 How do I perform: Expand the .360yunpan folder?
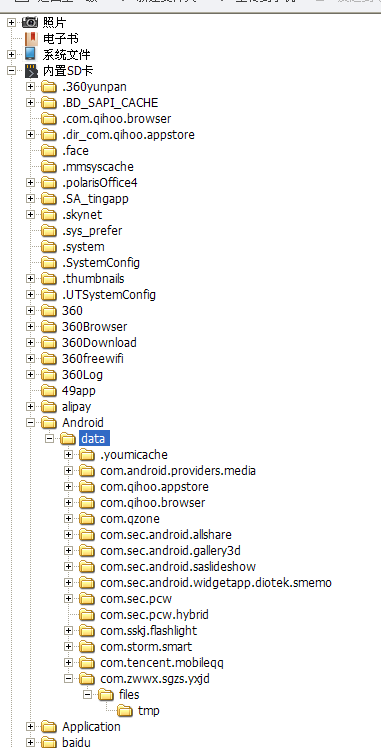tap(31, 86)
